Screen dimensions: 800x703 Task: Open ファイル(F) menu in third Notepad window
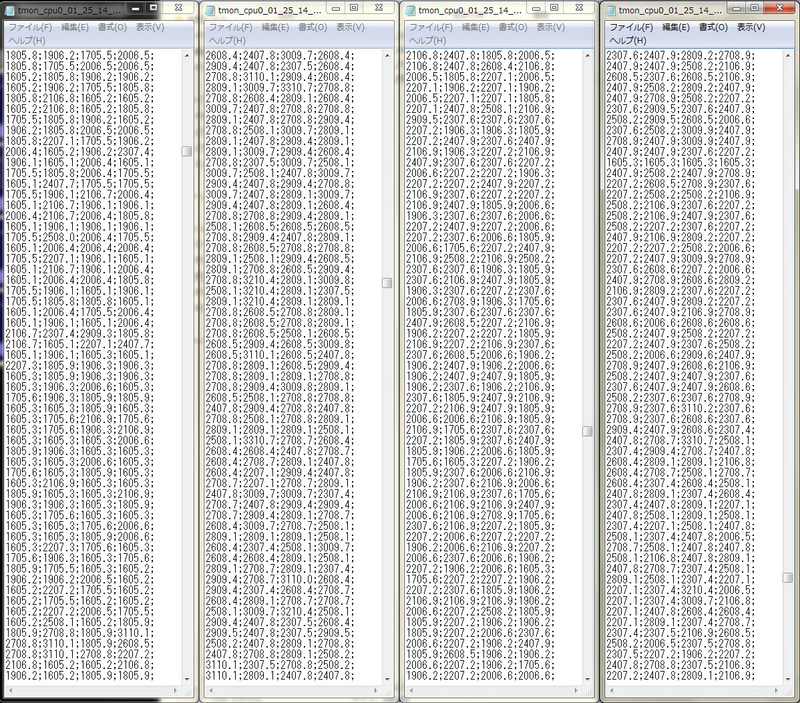point(431,27)
